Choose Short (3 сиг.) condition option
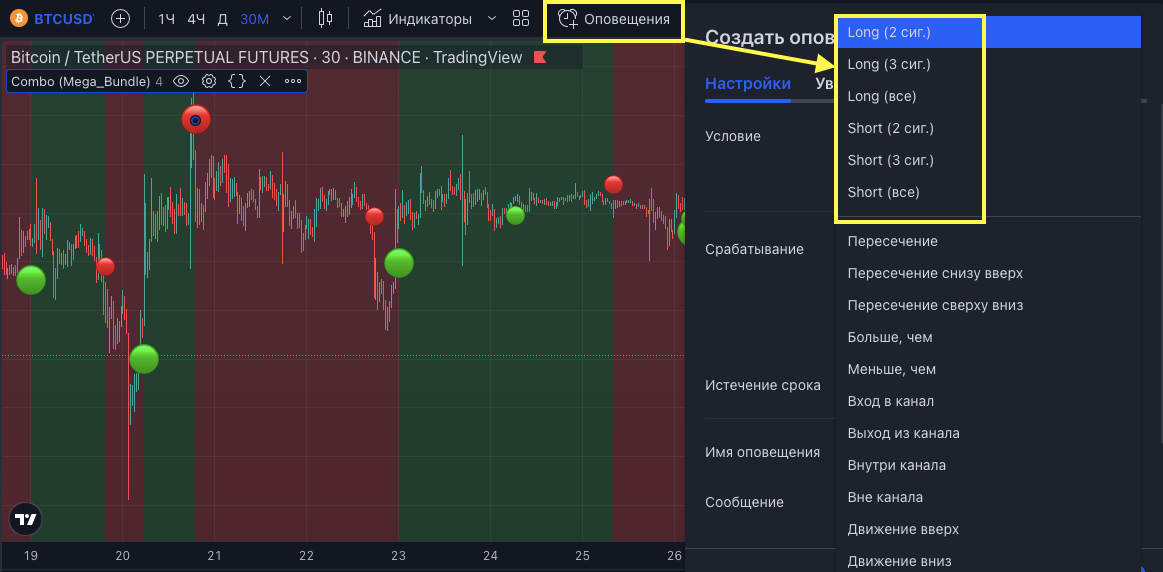Image resolution: width=1163 pixels, height=572 pixels. [x=988, y=160]
